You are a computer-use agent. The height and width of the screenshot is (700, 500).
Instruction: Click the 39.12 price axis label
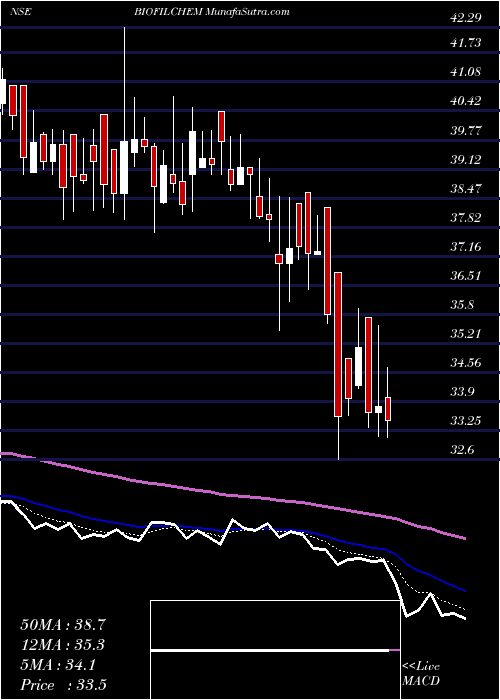click(x=466, y=160)
